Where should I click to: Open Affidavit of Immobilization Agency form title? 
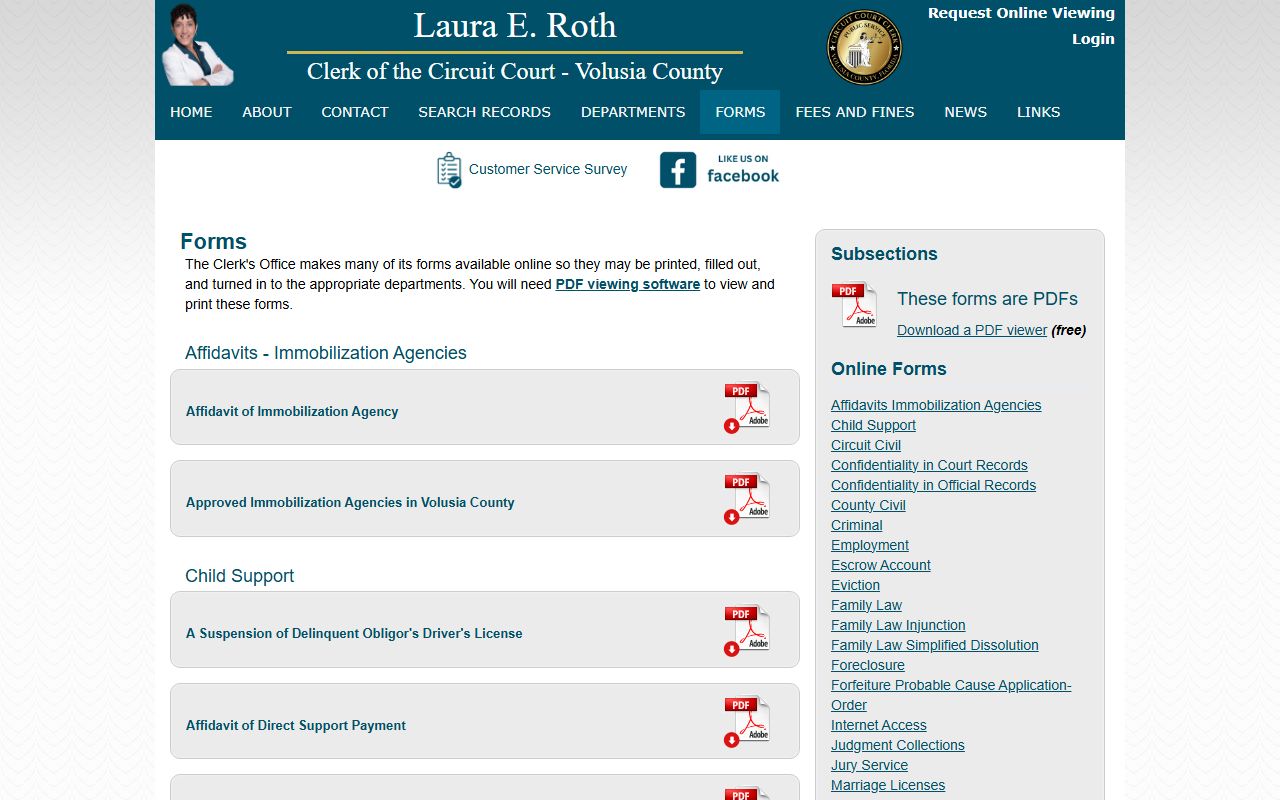292,411
